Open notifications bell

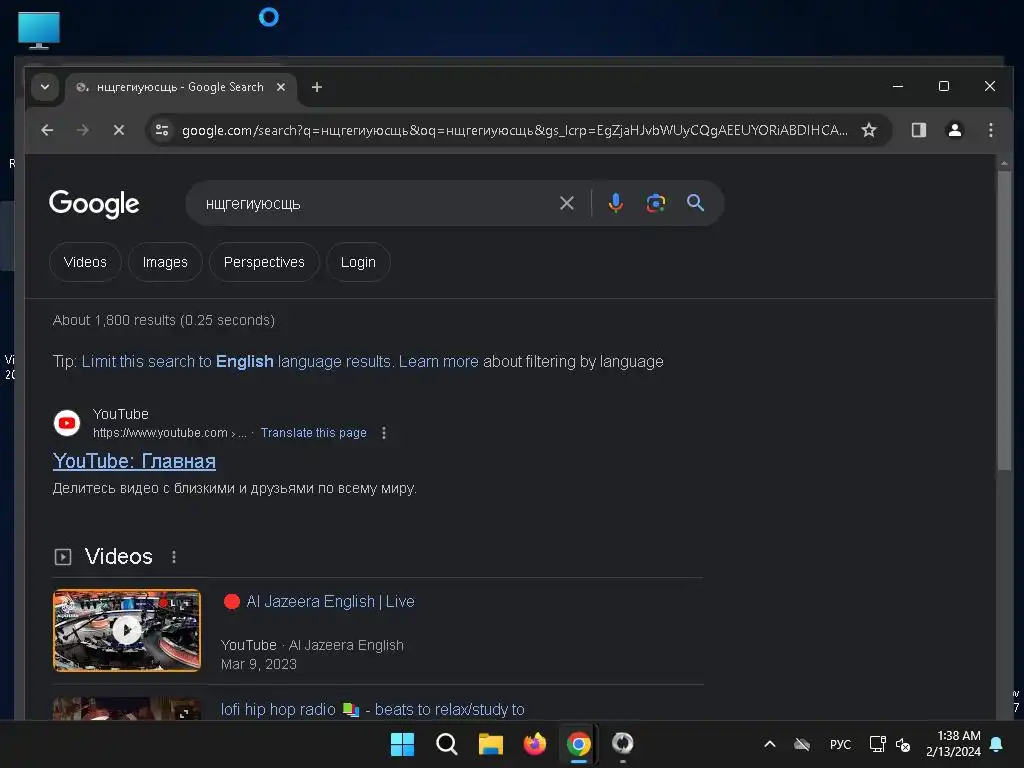[x=997, y=744]
